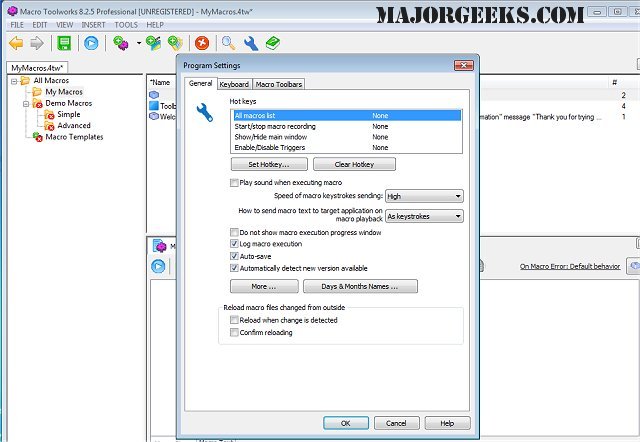
Task: Open Speed of macro keystrokes sending dropdown
Action: [424, 196]
